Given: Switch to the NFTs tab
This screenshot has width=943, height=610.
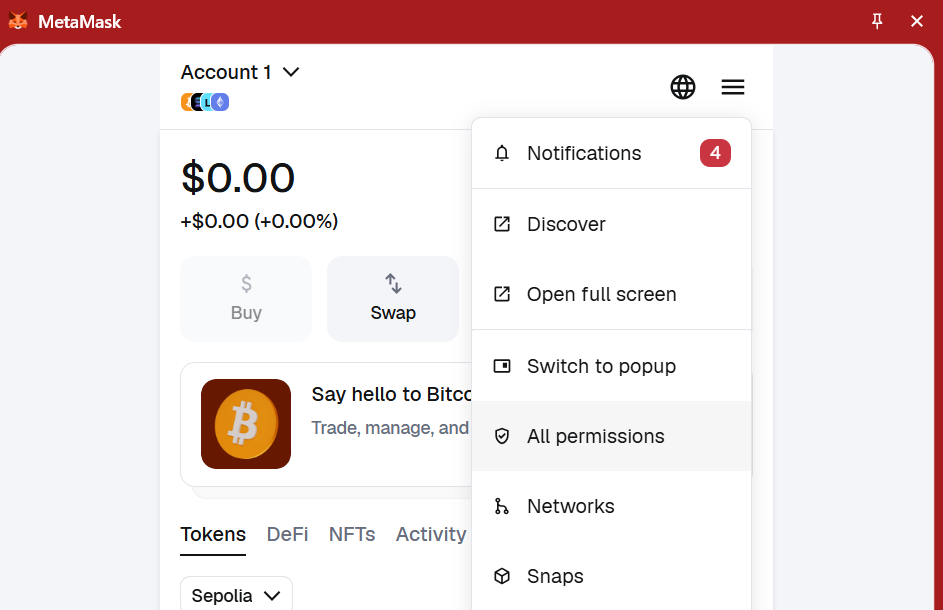Looking at the screenshot, I should [x=352, y=534].
